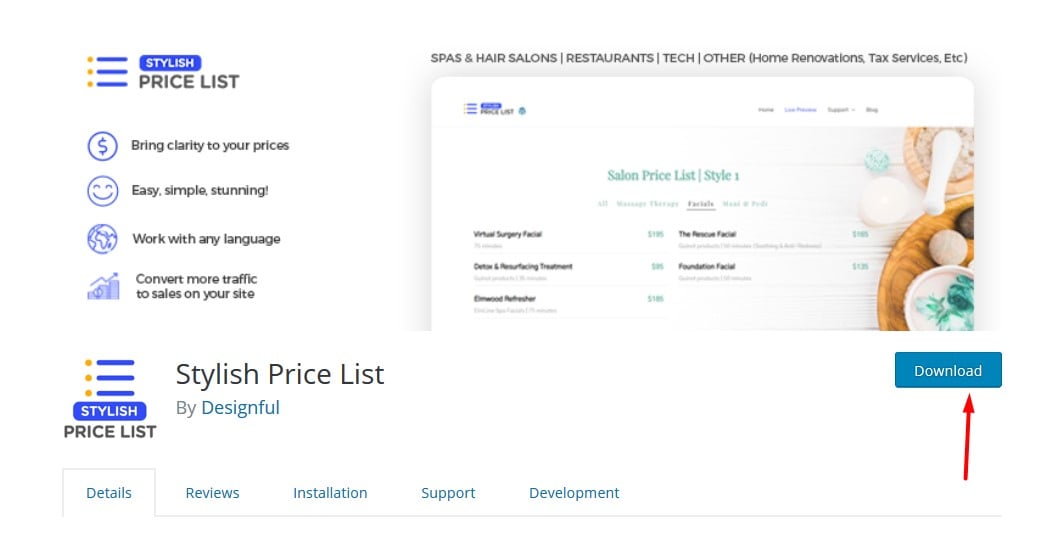Screen dimensions: 1058x547
Task: Click the smiley face icon
Action: click(x=103, y=191)
